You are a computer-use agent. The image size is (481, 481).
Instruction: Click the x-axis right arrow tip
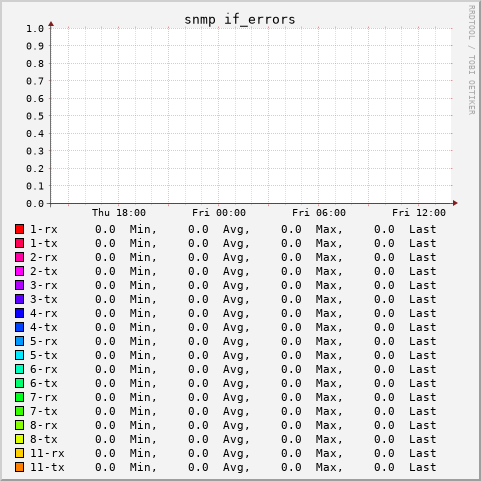point(455,203)
